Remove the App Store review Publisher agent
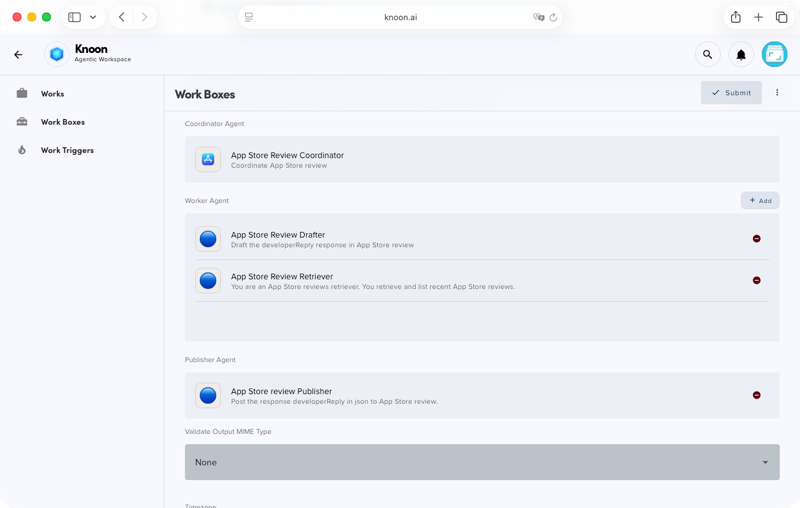This screenshot has height=508, width=800. click(756, 396)
